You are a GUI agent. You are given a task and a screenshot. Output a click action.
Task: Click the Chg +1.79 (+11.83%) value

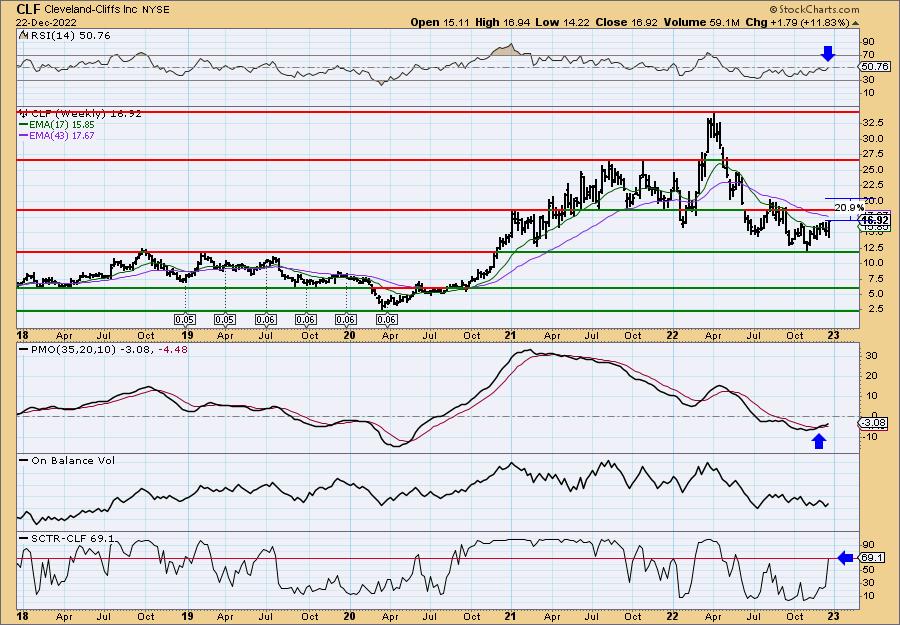point(797,22)
